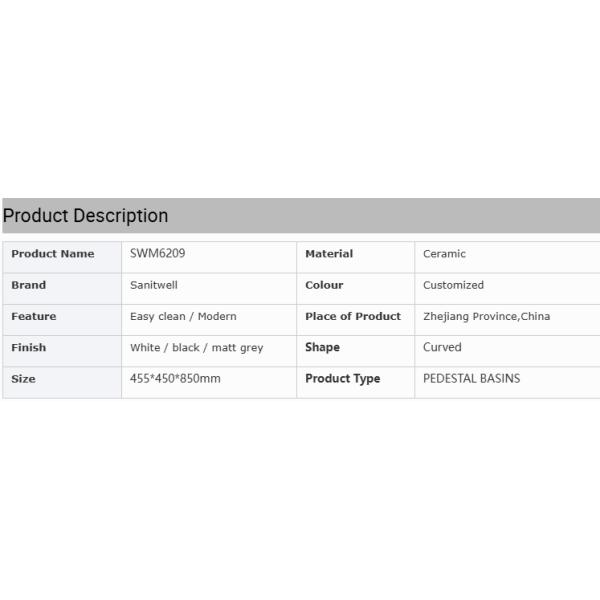Select the Size label cell
The height and width of the screenshot is (600, 600).
coord(23,379)
